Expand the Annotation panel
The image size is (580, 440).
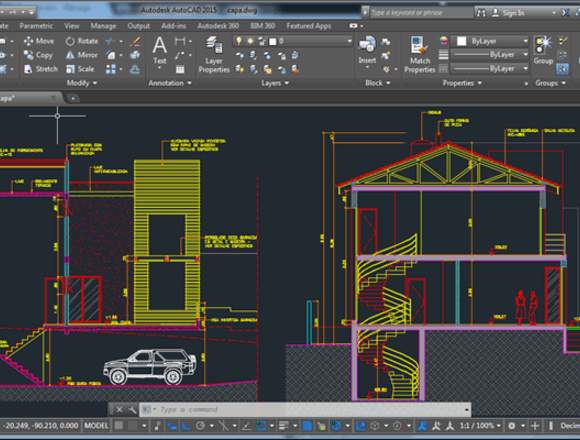pyautogui.click(x=170, y=83)
